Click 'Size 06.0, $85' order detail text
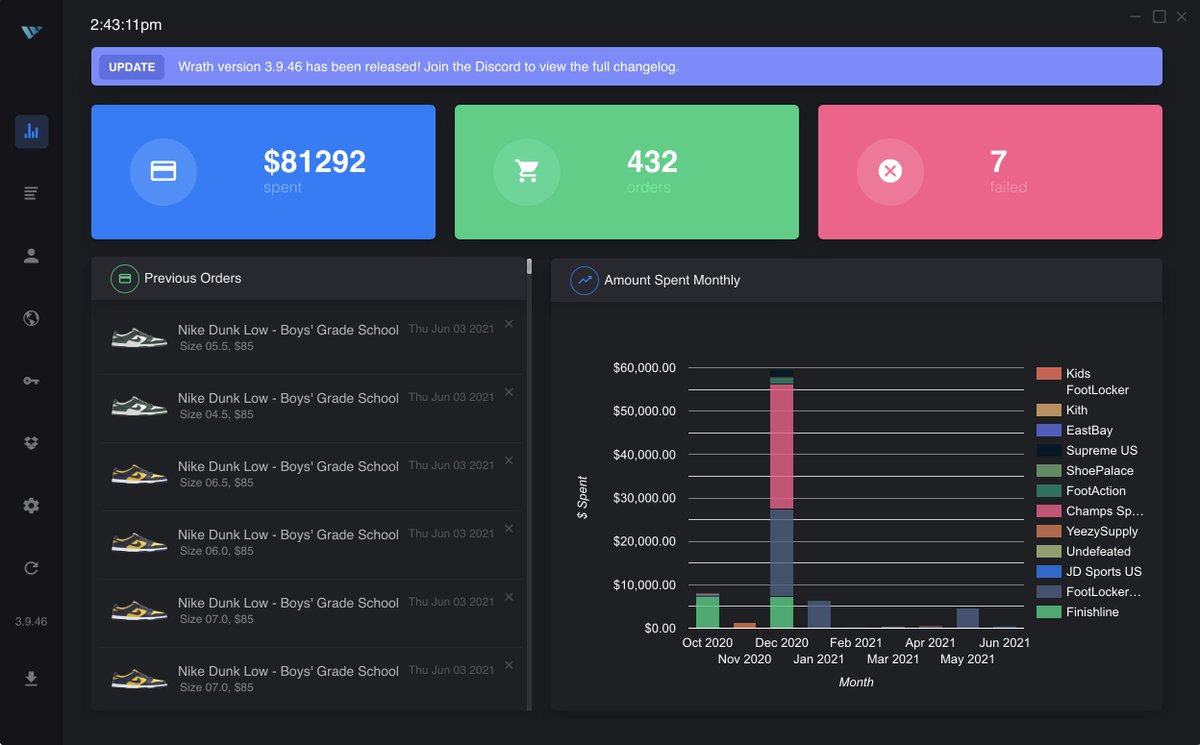1200x745 pixels. pyautogui.click(x=216, y=551)
